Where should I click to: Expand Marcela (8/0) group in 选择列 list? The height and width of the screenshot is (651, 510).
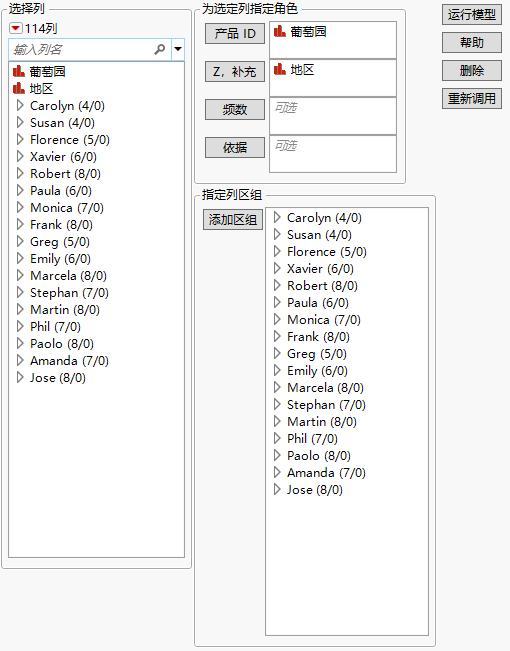[20, 276]
